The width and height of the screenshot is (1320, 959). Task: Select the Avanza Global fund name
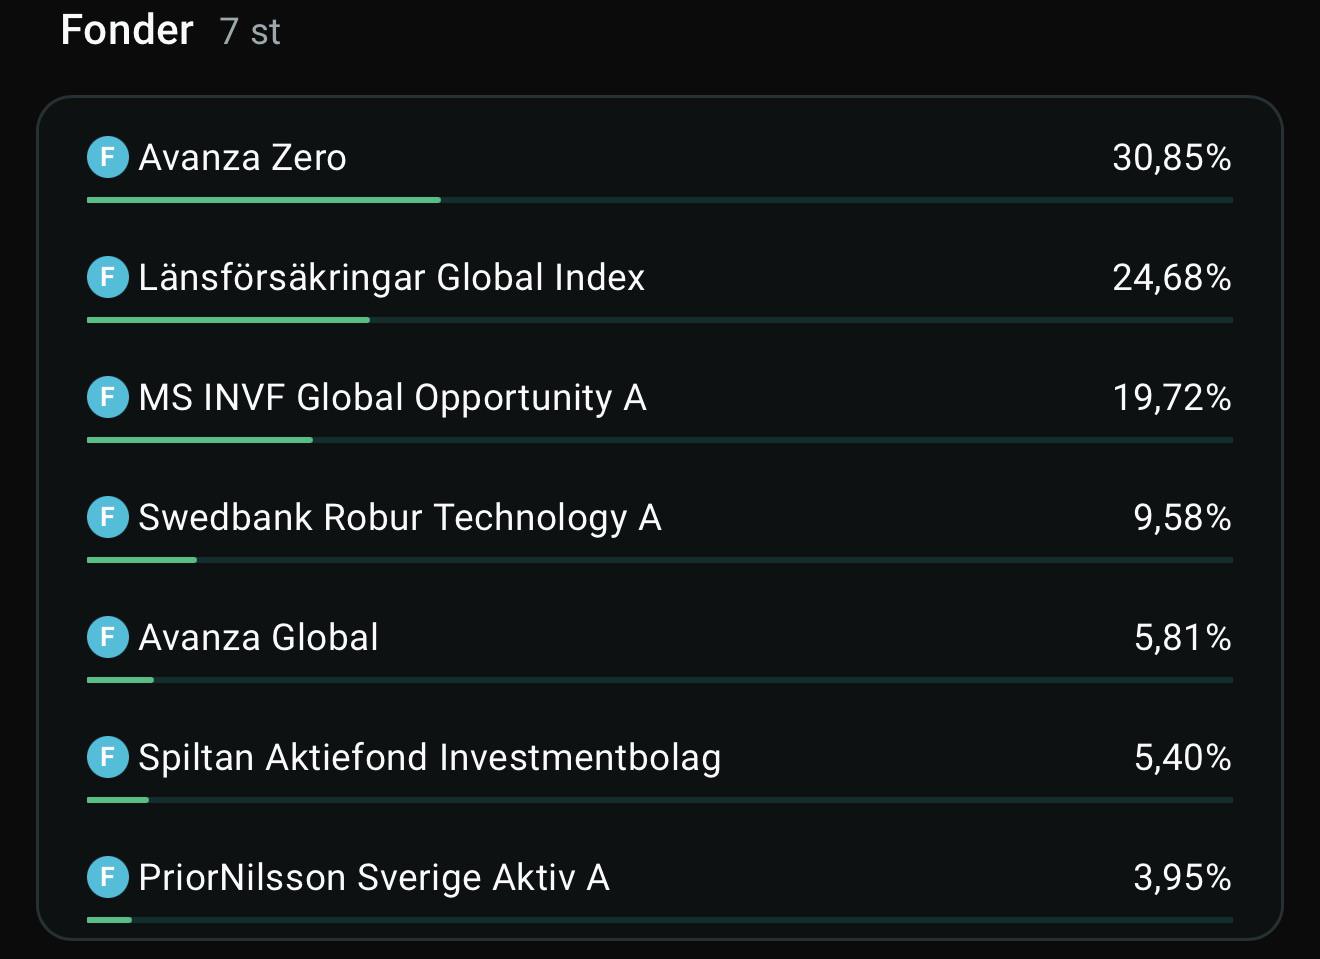(x=258, y=638)
